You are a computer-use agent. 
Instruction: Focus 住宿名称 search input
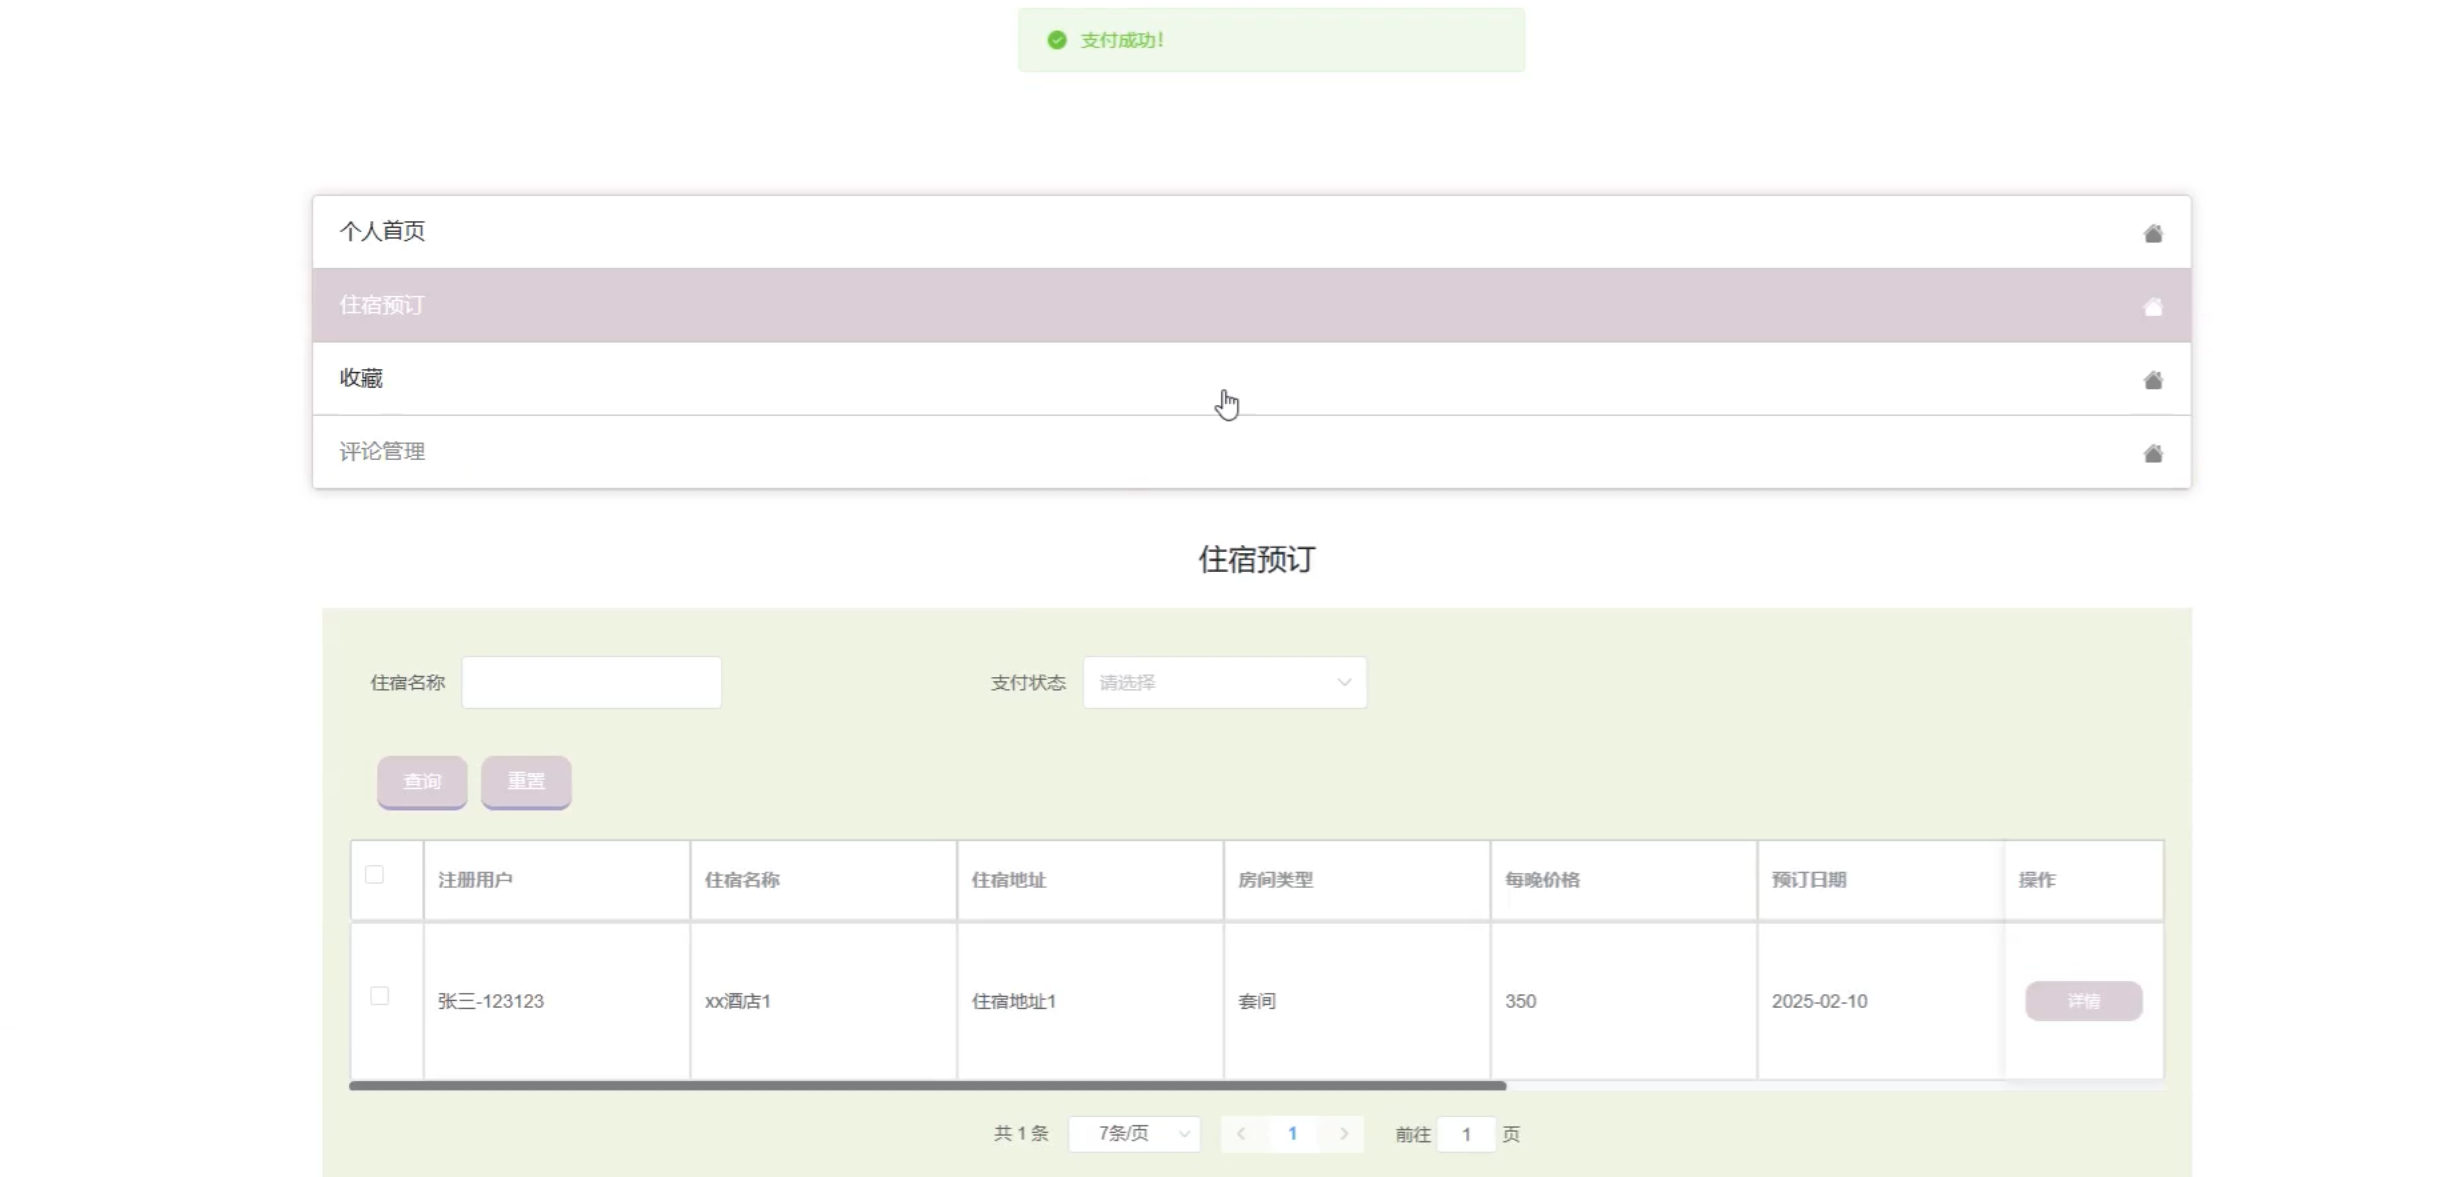(x=591, y=683)
